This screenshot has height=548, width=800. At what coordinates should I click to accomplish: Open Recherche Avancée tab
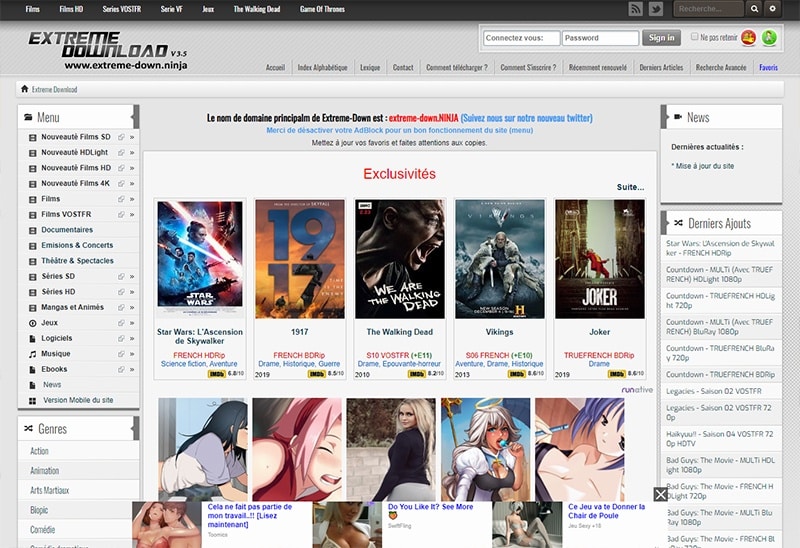point(721,67)
